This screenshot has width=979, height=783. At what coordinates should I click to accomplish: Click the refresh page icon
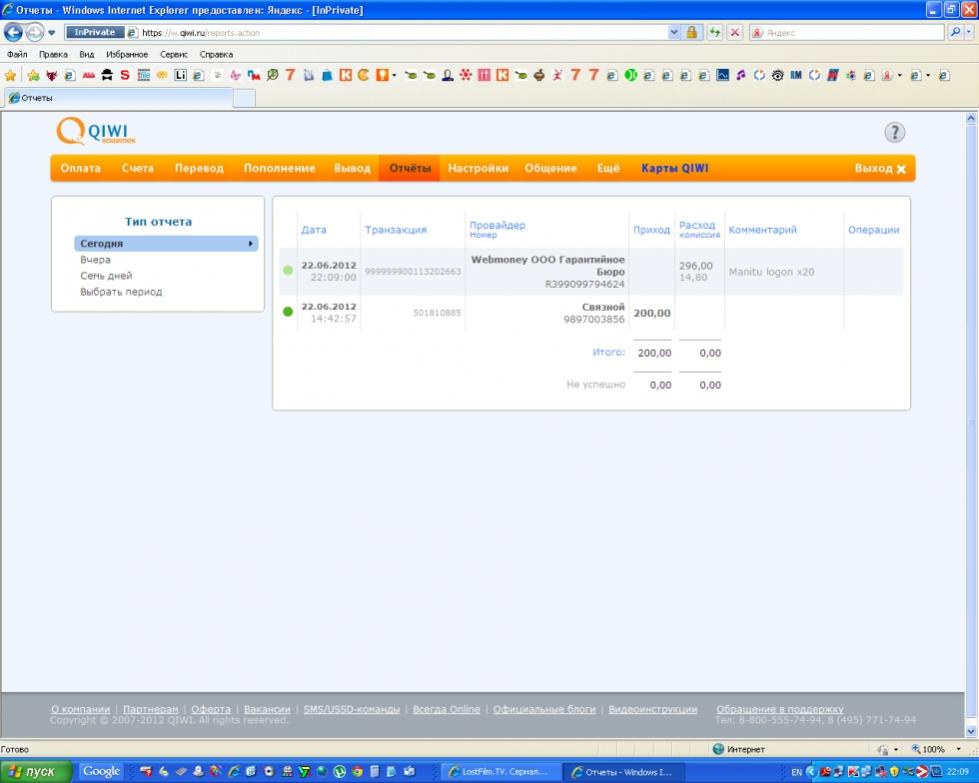715,32
